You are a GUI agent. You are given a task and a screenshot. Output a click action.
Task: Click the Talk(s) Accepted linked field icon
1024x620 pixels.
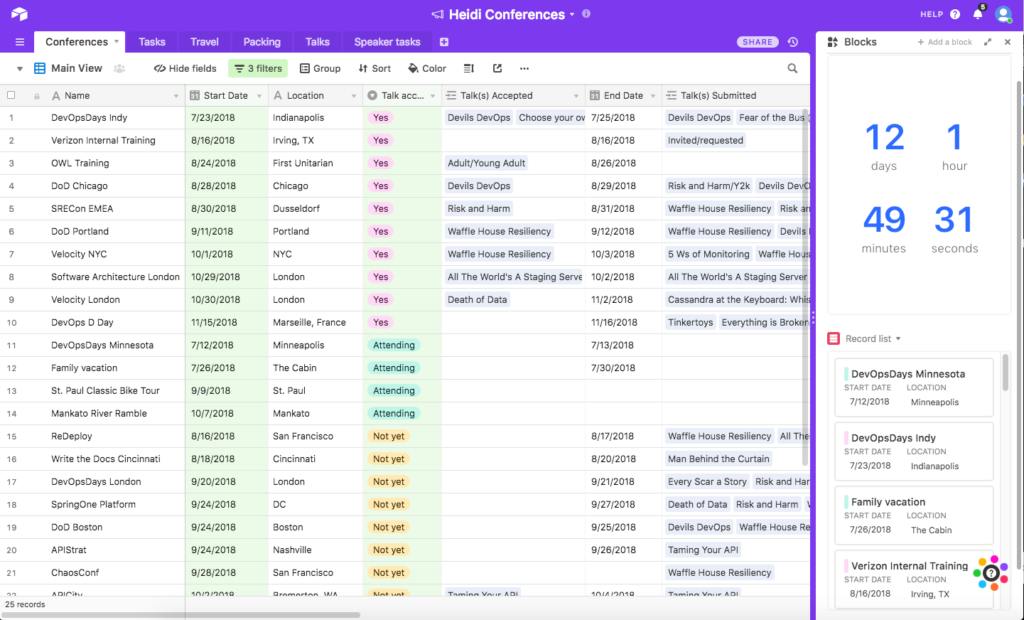click(451, 95)
